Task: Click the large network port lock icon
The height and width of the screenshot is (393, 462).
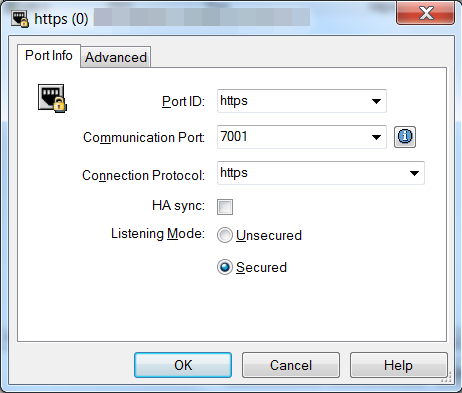Action: click(52, 98)
